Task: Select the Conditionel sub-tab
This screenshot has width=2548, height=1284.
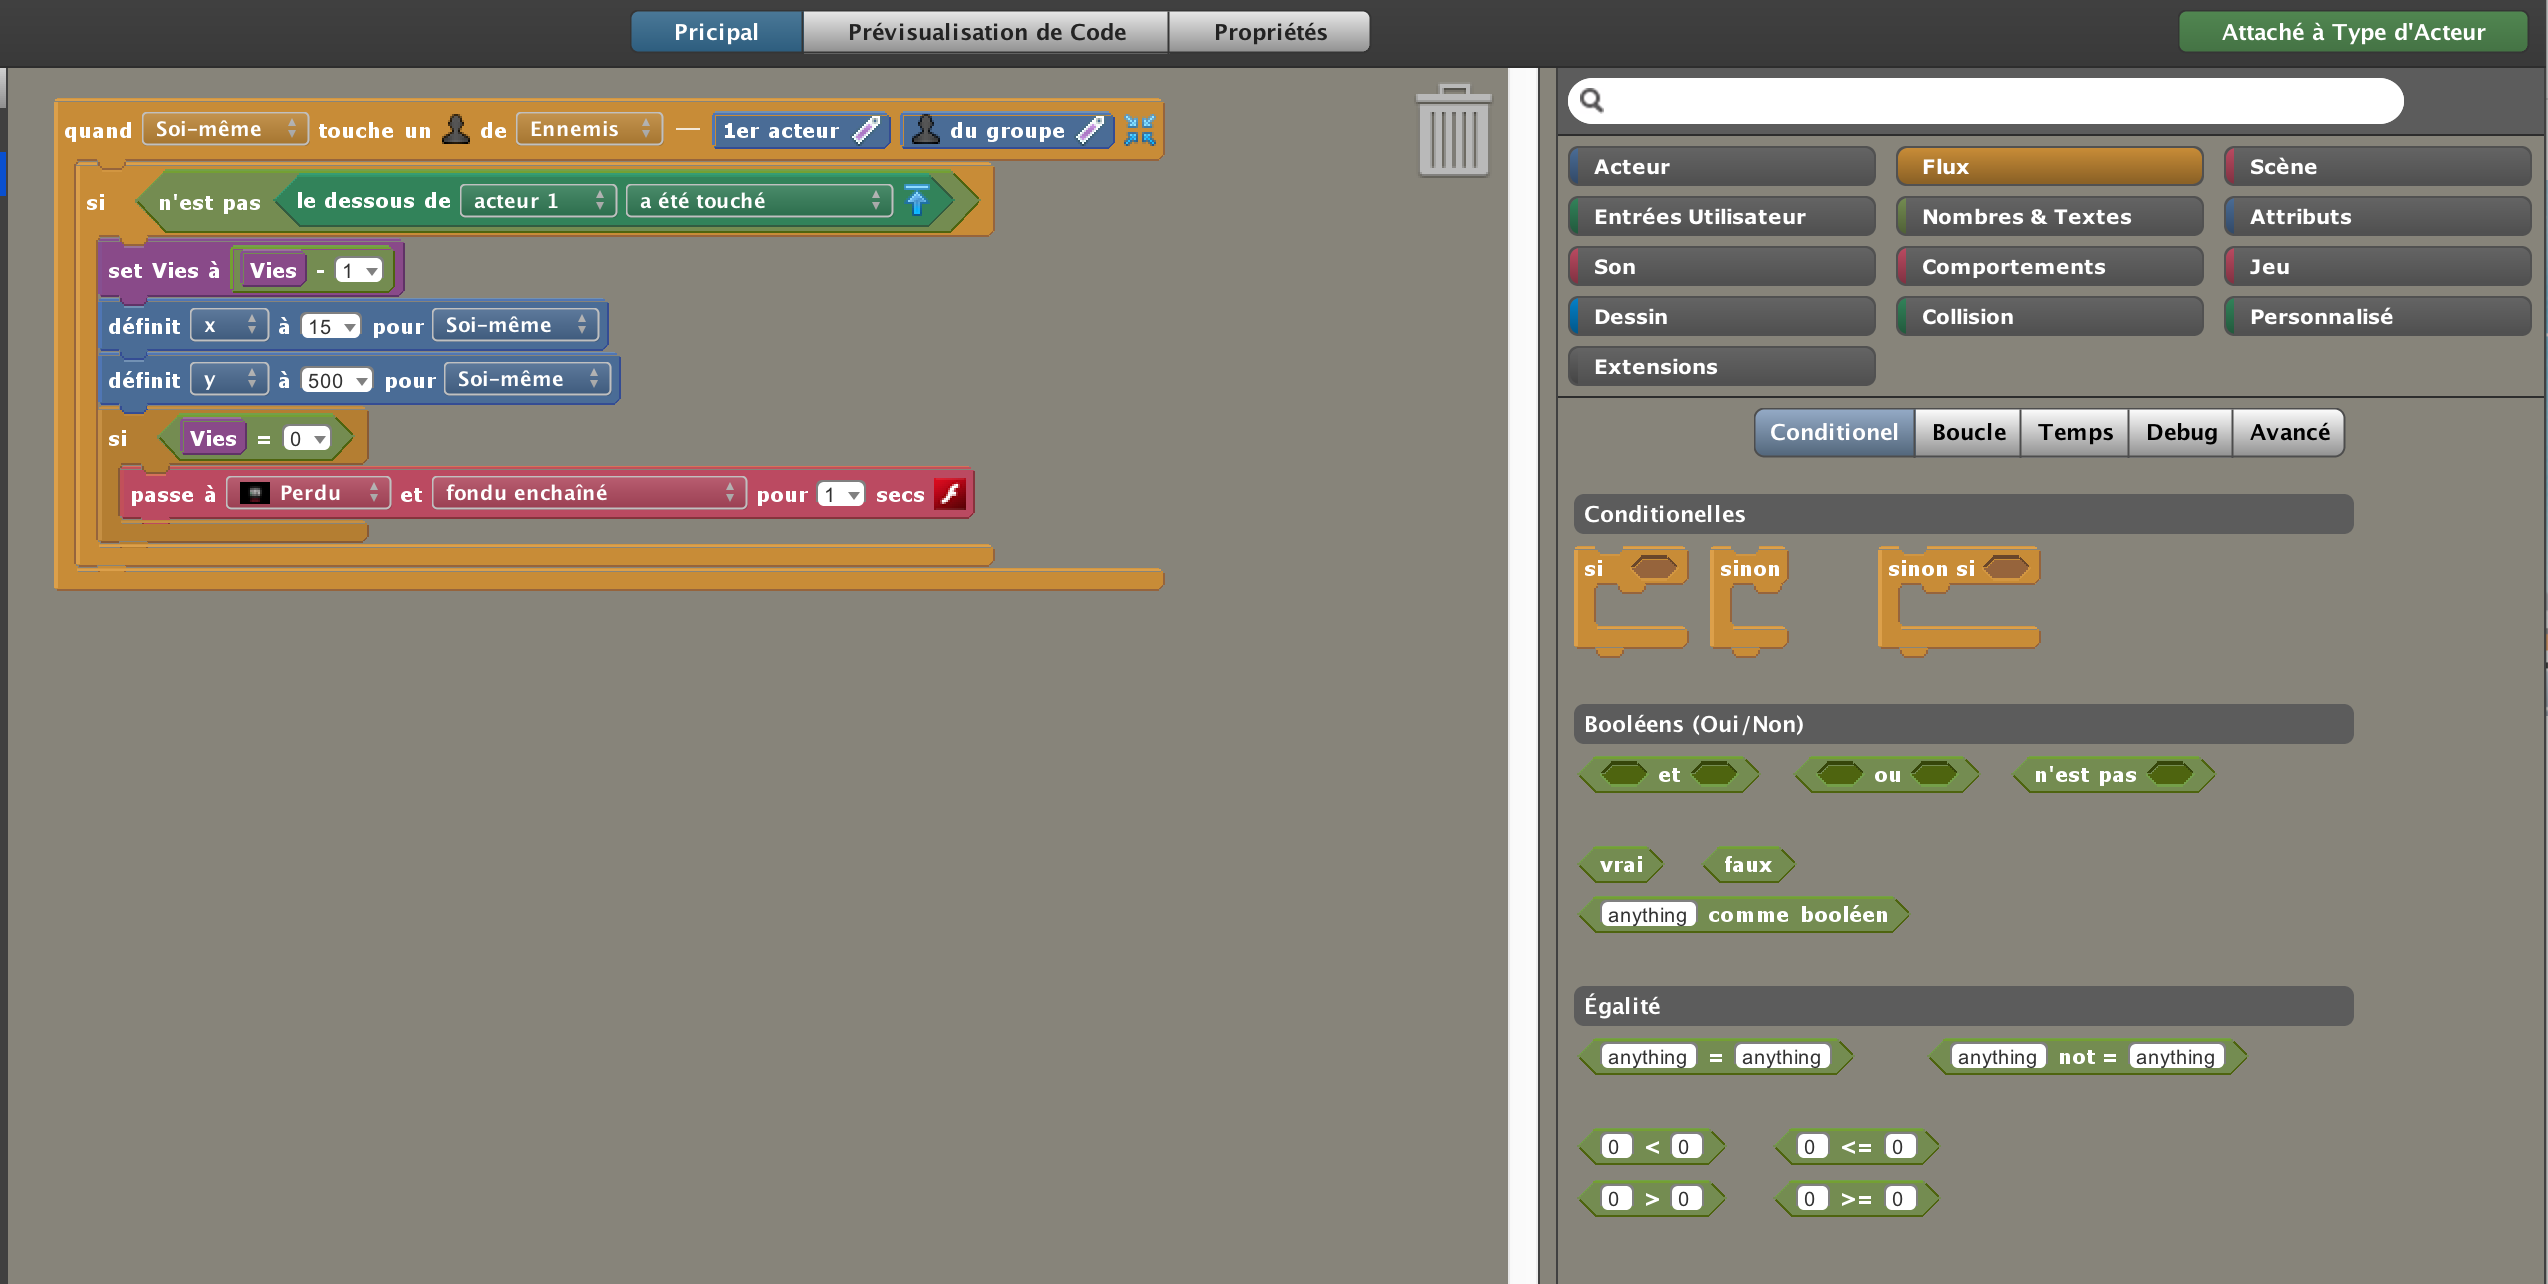Action: [1834, 432]
